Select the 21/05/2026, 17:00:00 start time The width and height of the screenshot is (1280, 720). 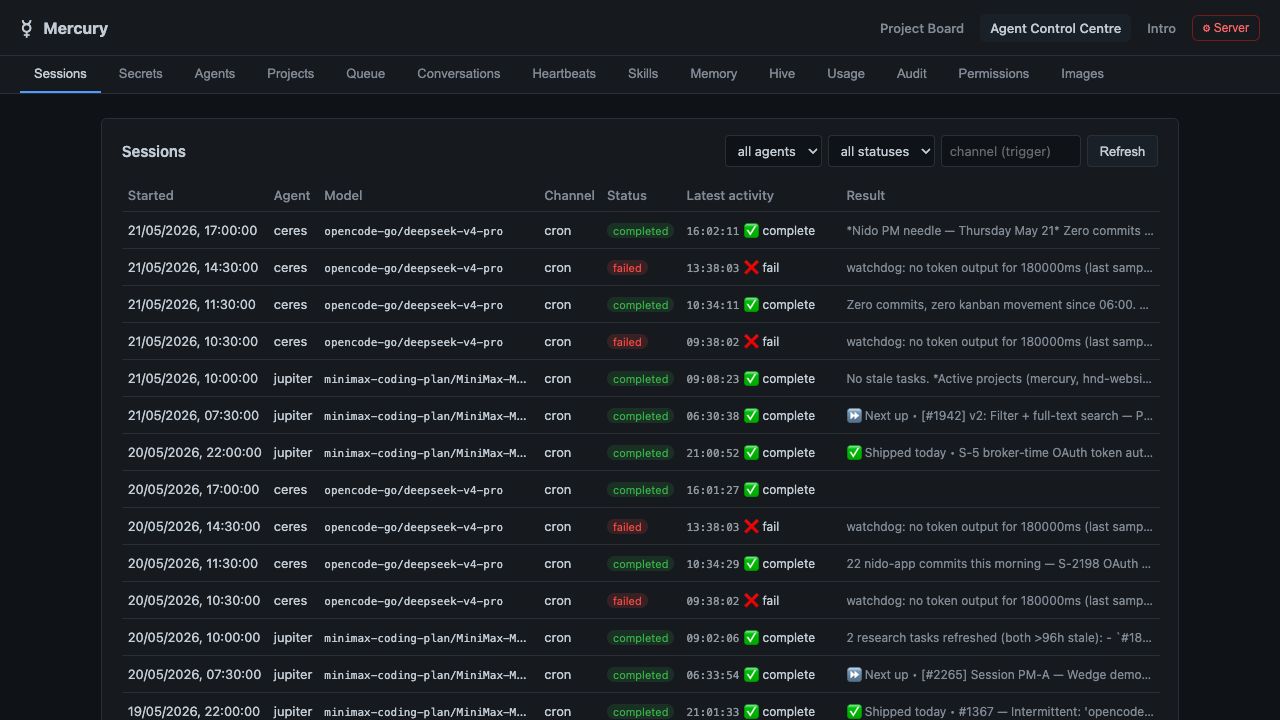[x=193, y=230]
